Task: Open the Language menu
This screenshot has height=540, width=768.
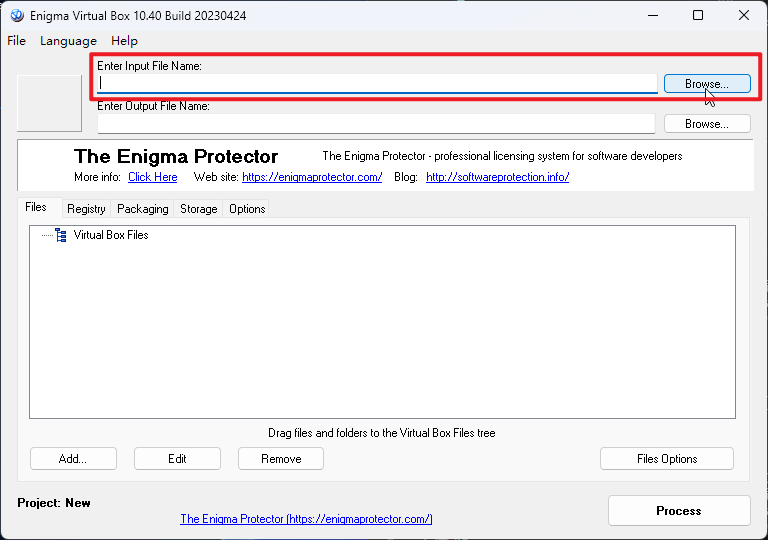Action: [68, 41]
